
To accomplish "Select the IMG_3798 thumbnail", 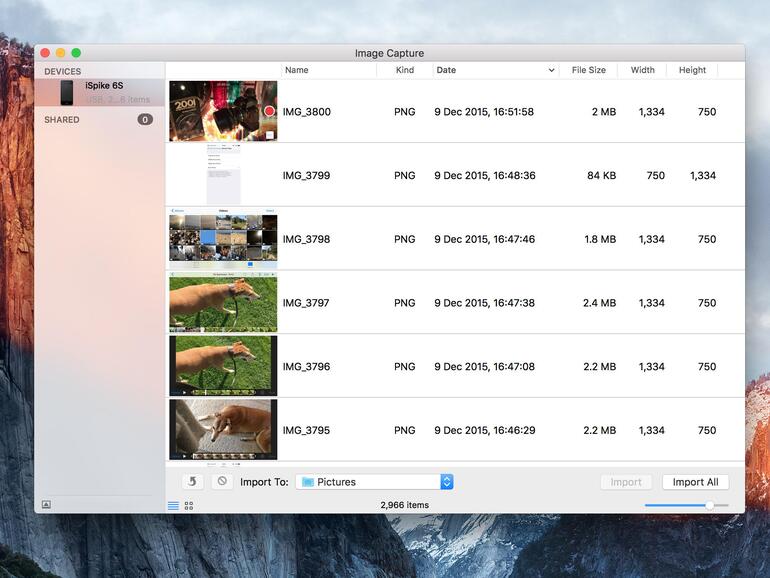I will coord(223,239).
